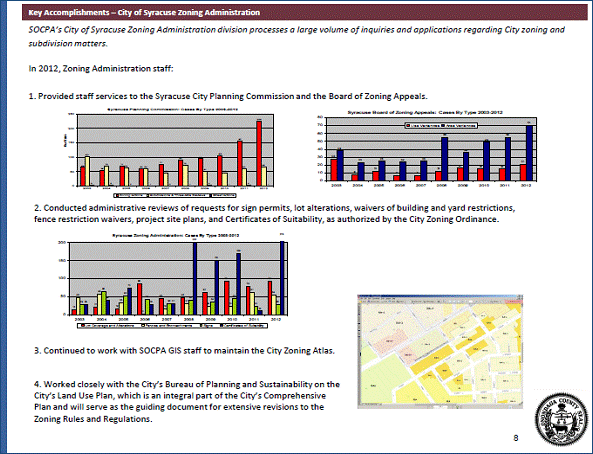The width and height of the screenshot is (593, 454).
Task: Click the line starting 'City's Land Use Plan, which is'
Action: [x=180, y=396]
